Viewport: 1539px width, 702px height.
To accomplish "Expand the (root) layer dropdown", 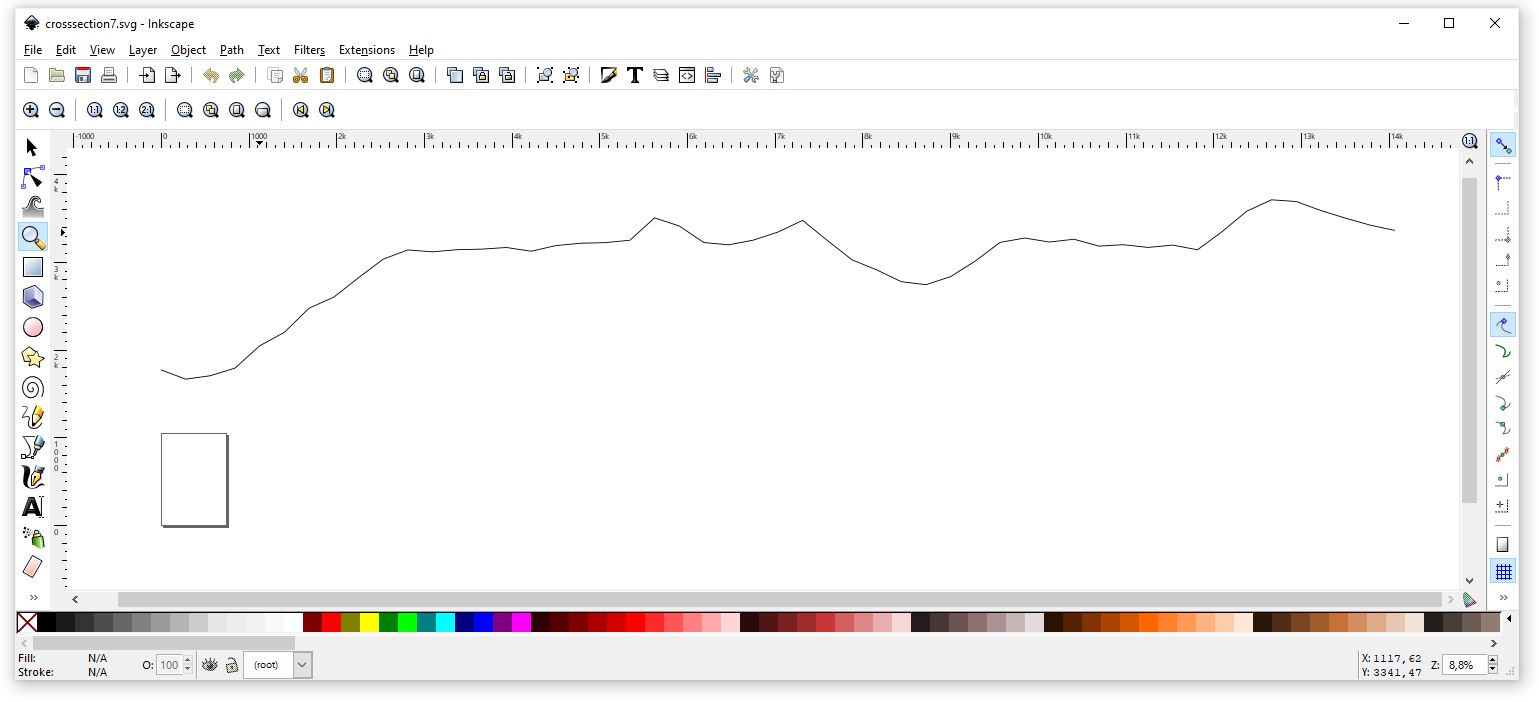I will (x=302, y=665).
